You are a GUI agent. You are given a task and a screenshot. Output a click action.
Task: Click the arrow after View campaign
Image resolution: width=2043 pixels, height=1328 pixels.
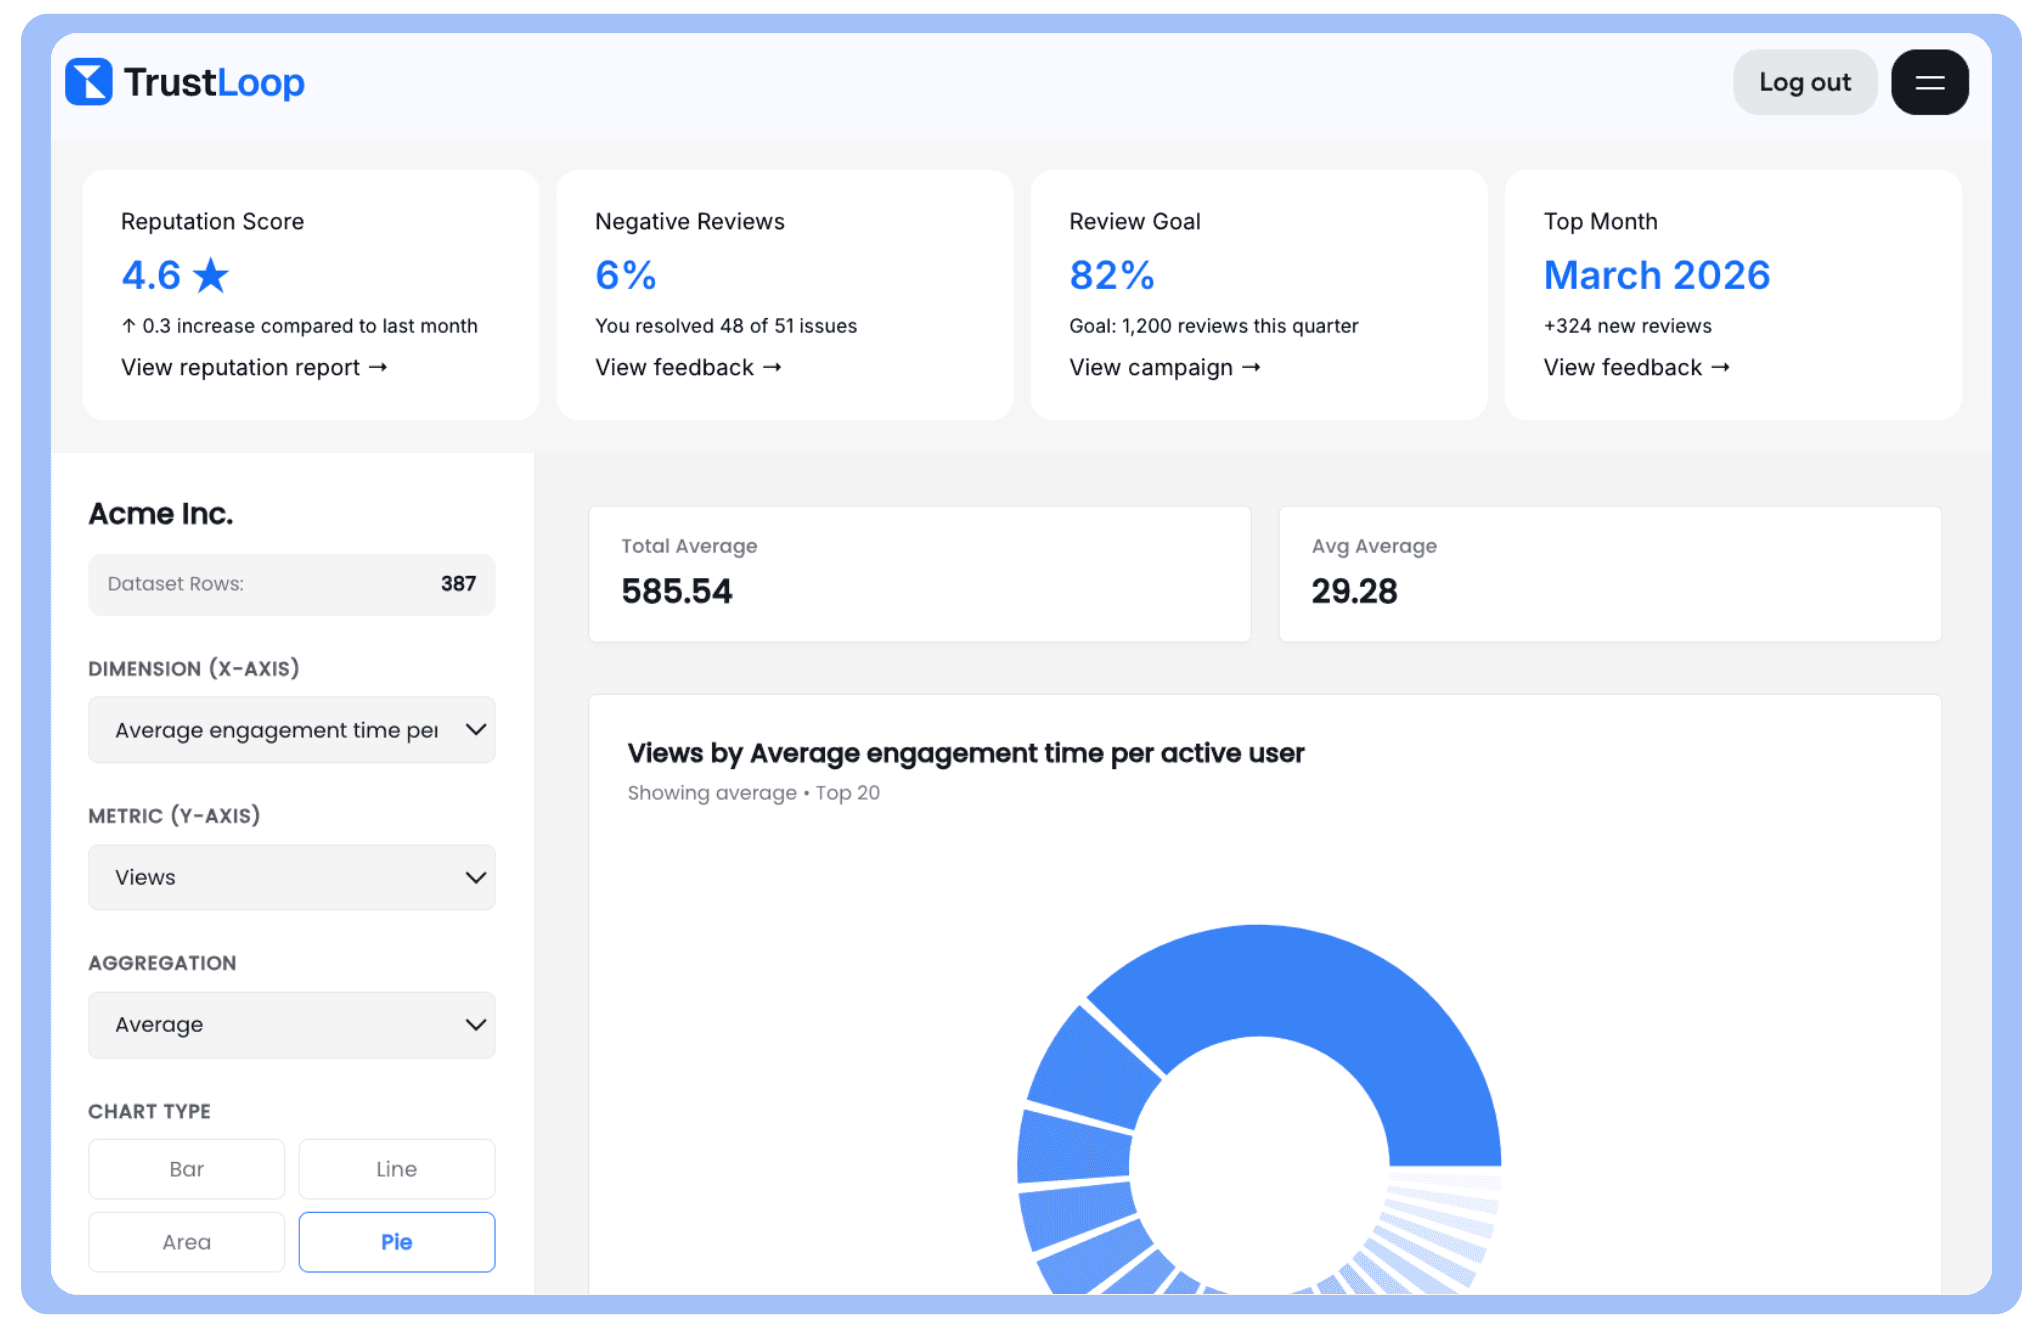[x=1253, y=367]
